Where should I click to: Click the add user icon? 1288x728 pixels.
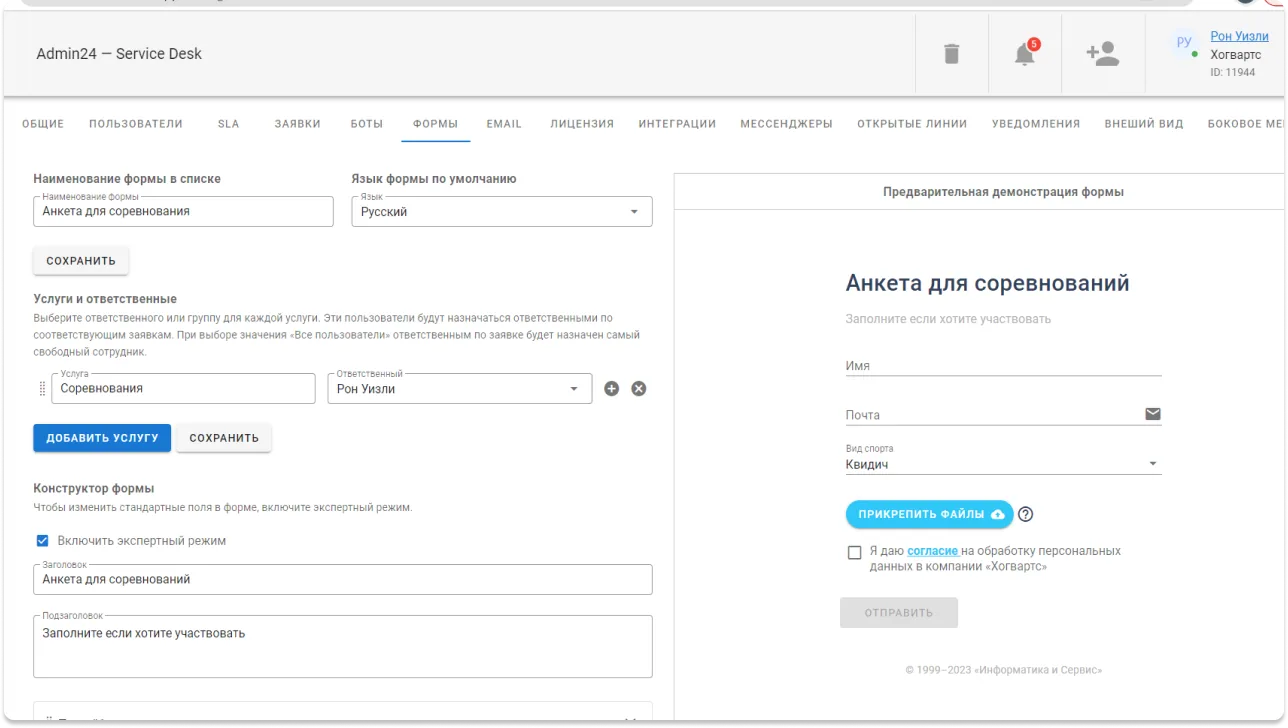click(x=1102, y=54)
